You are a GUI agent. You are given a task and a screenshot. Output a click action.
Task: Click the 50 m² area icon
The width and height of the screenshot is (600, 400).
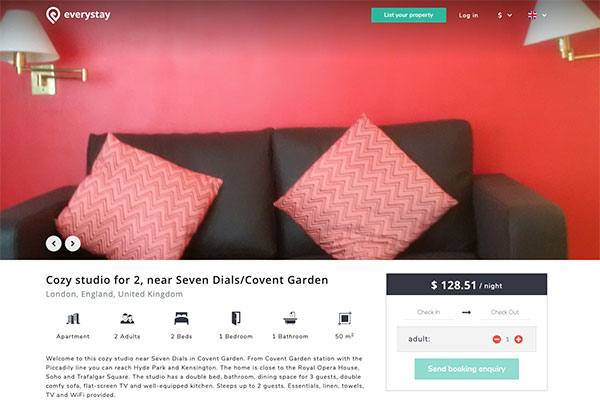pos(345,318)
